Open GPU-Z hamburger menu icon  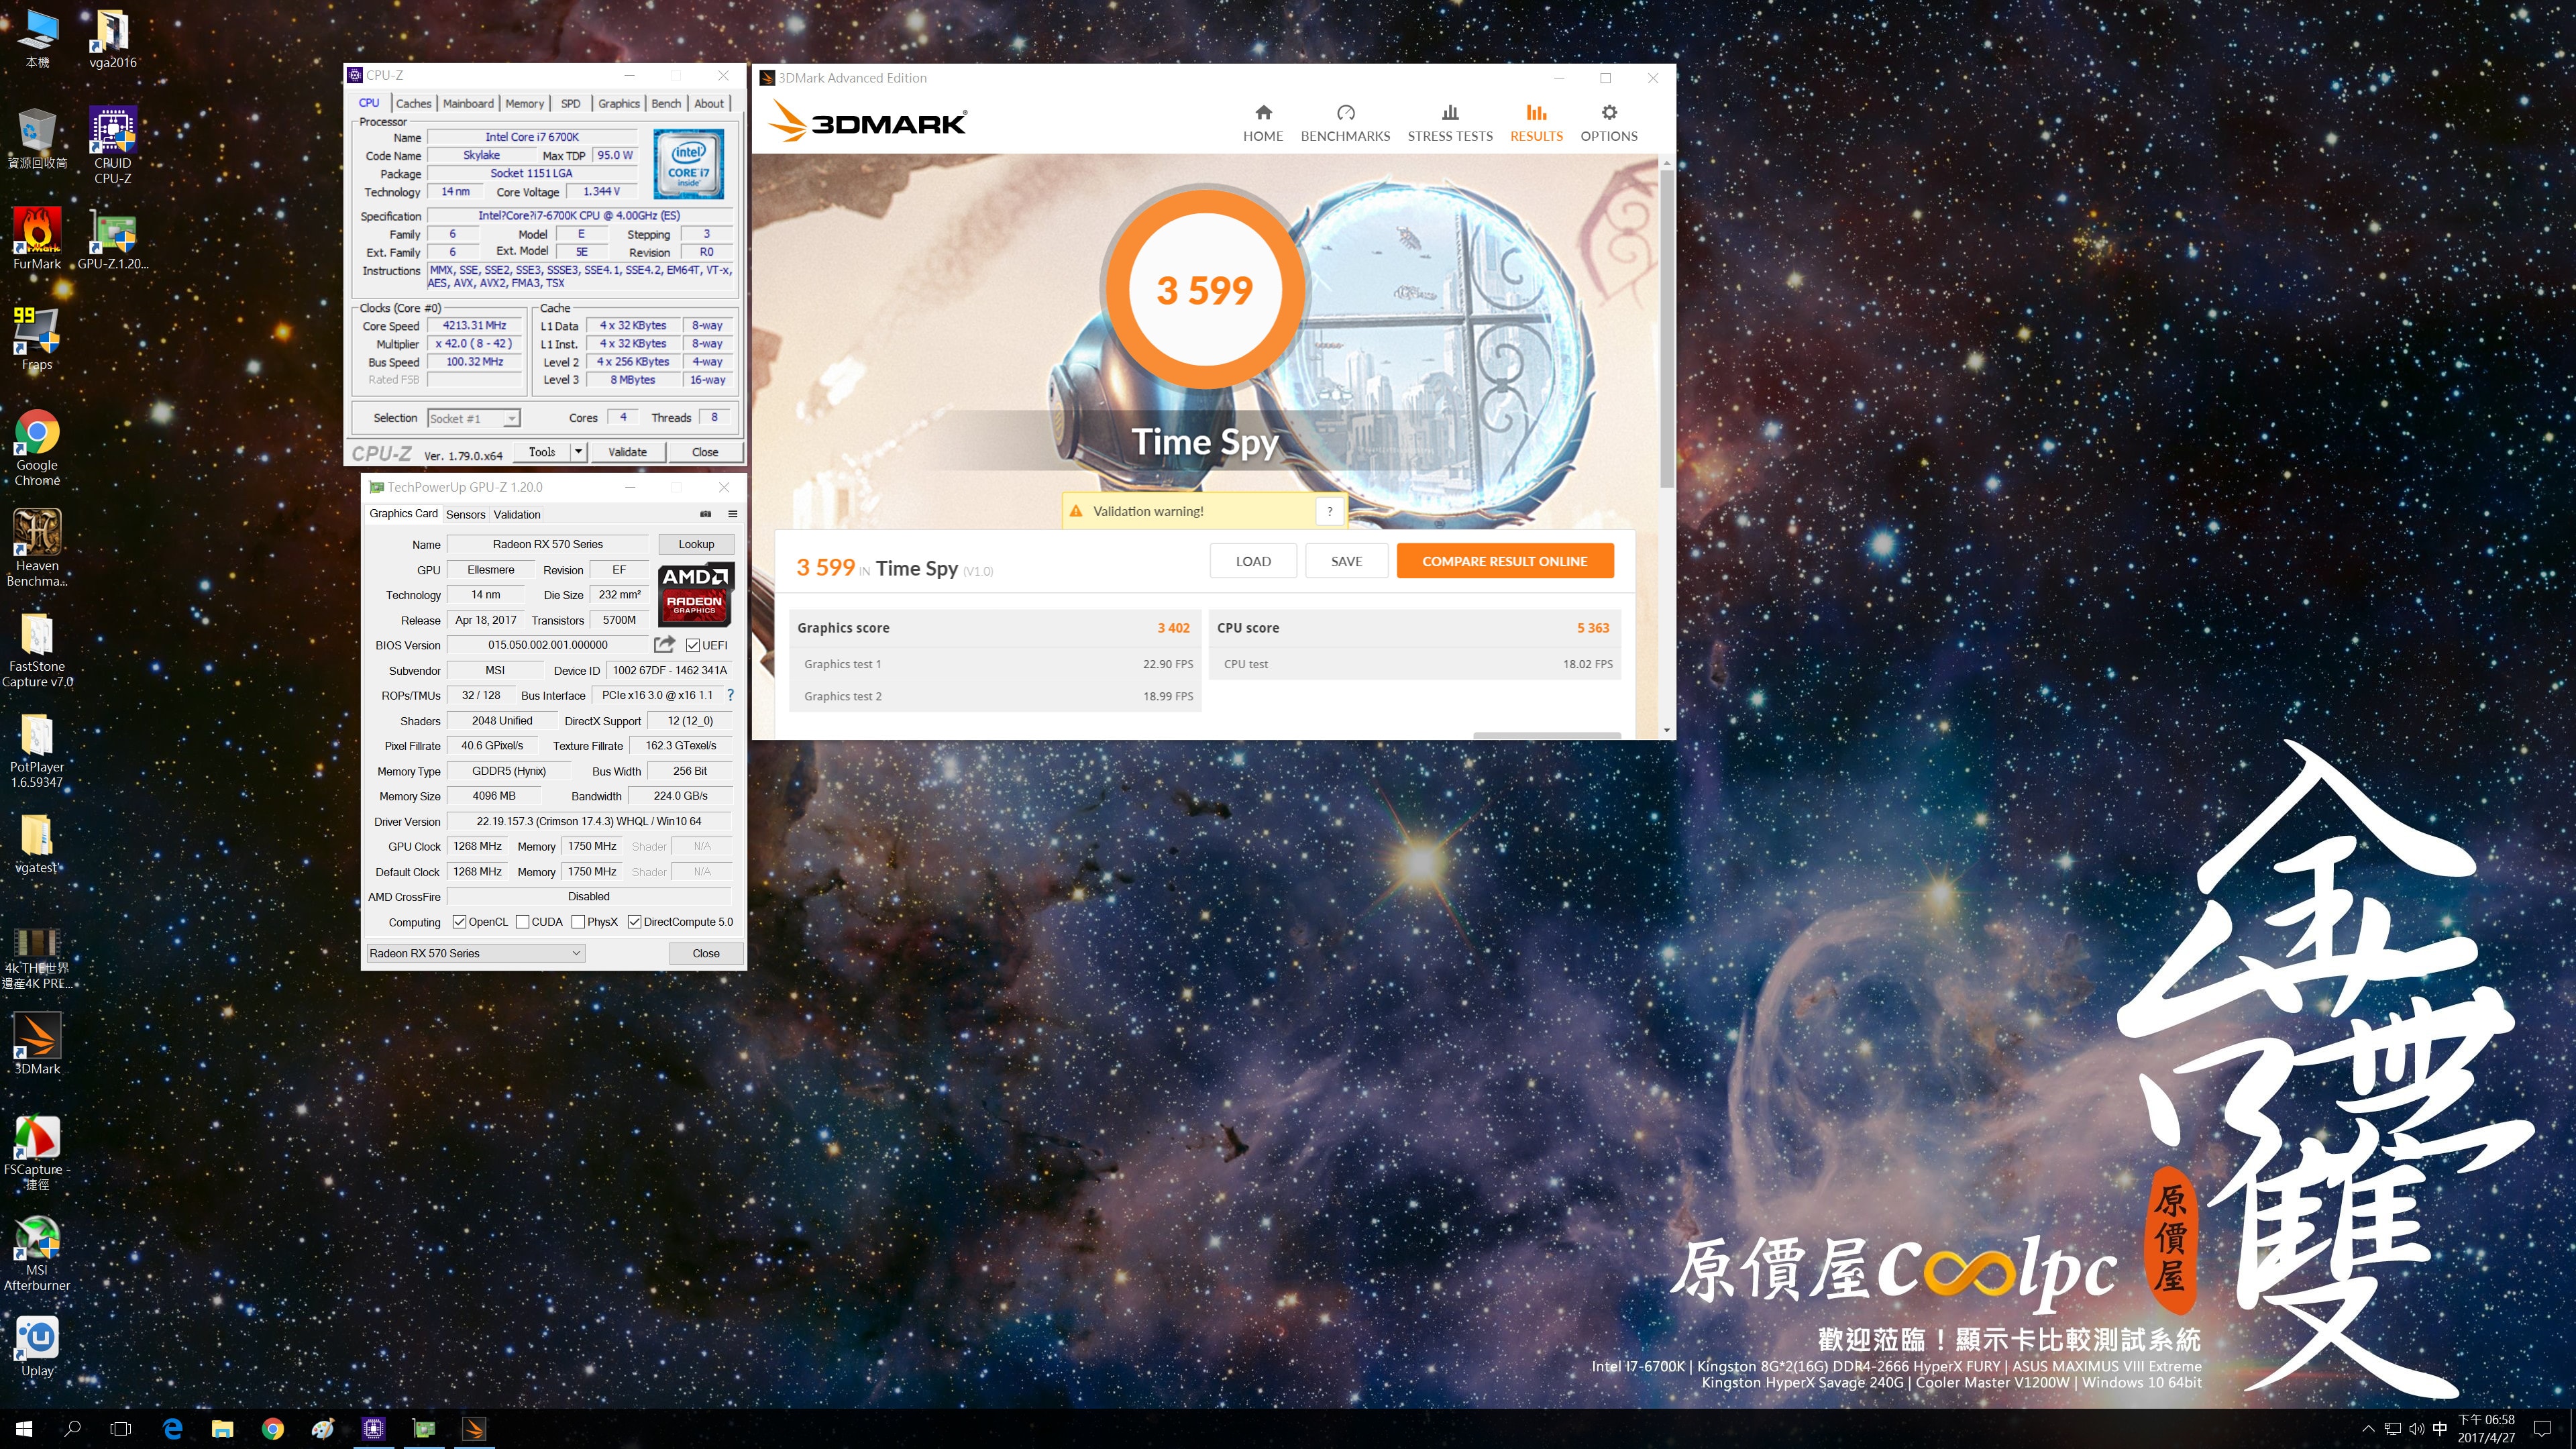[732, 514]
